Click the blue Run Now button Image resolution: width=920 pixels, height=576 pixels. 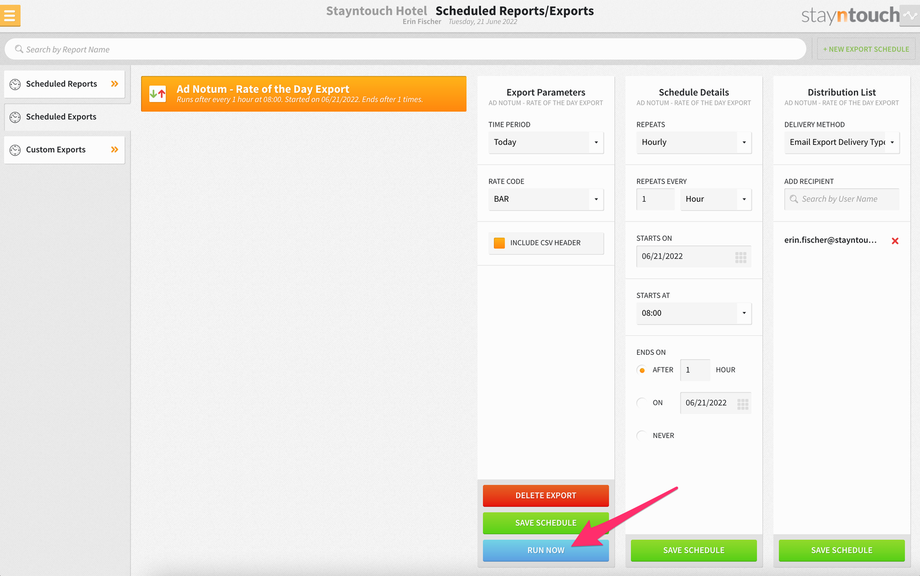pyautogui.click(x=546, y=551)
